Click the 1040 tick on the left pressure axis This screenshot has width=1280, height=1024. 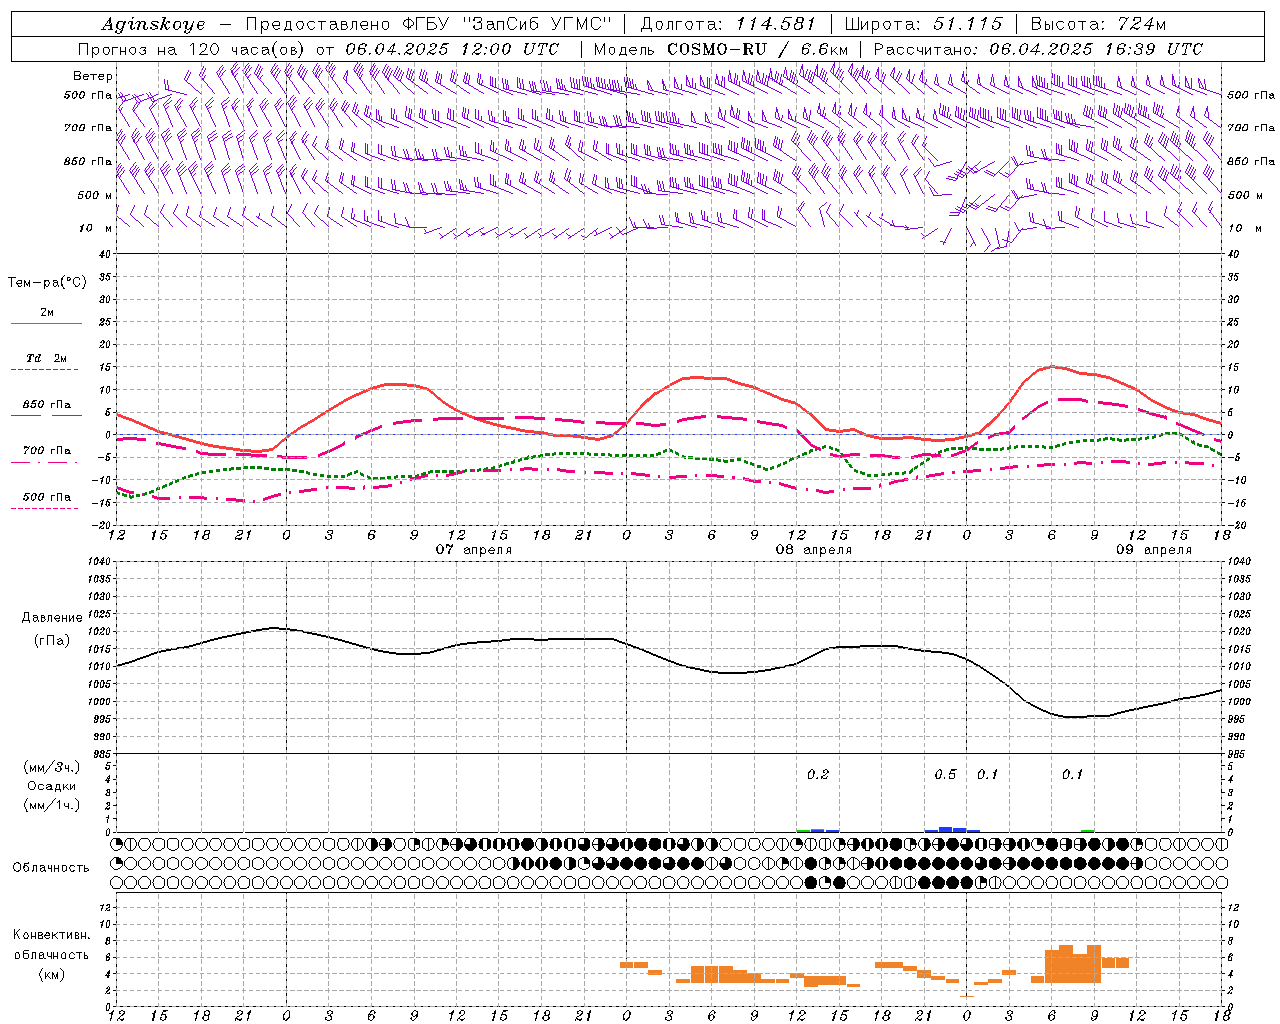98,561
